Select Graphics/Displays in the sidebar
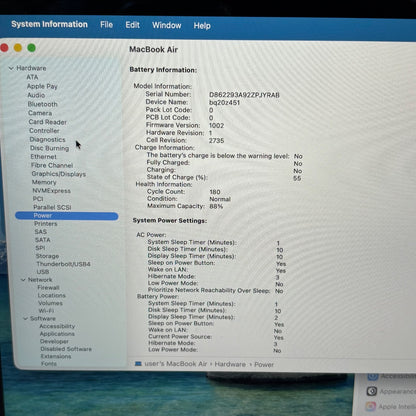Image resolution: width=416 pixels, height=416 pixels. point(59,174)
